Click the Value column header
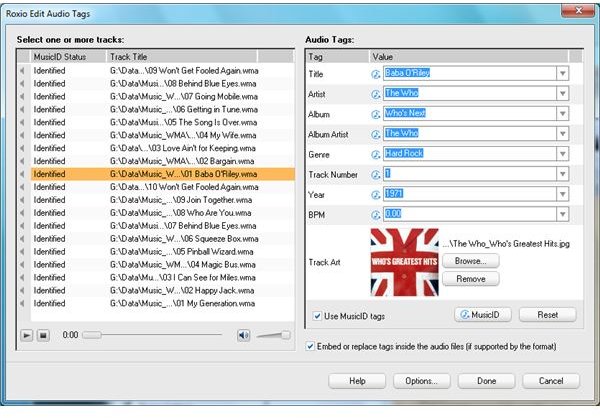Image resolution: width=600 pixels, height=418 pixels. pos(469,57)
